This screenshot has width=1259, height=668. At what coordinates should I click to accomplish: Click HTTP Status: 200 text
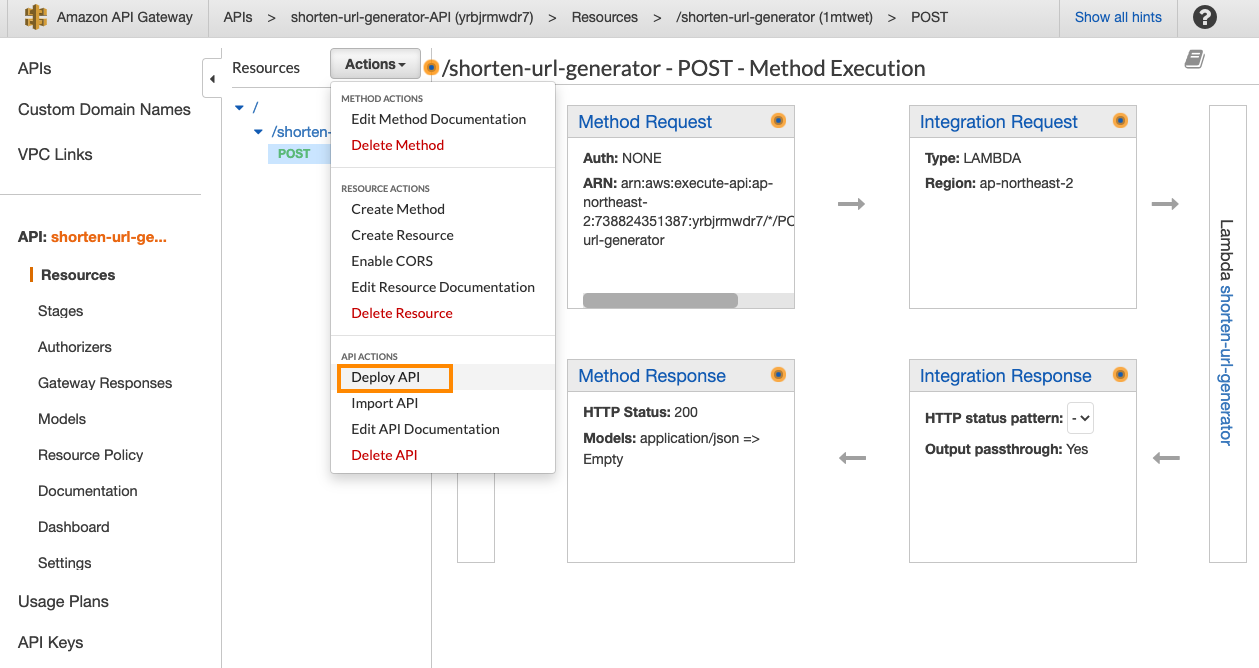pos(640,412)
